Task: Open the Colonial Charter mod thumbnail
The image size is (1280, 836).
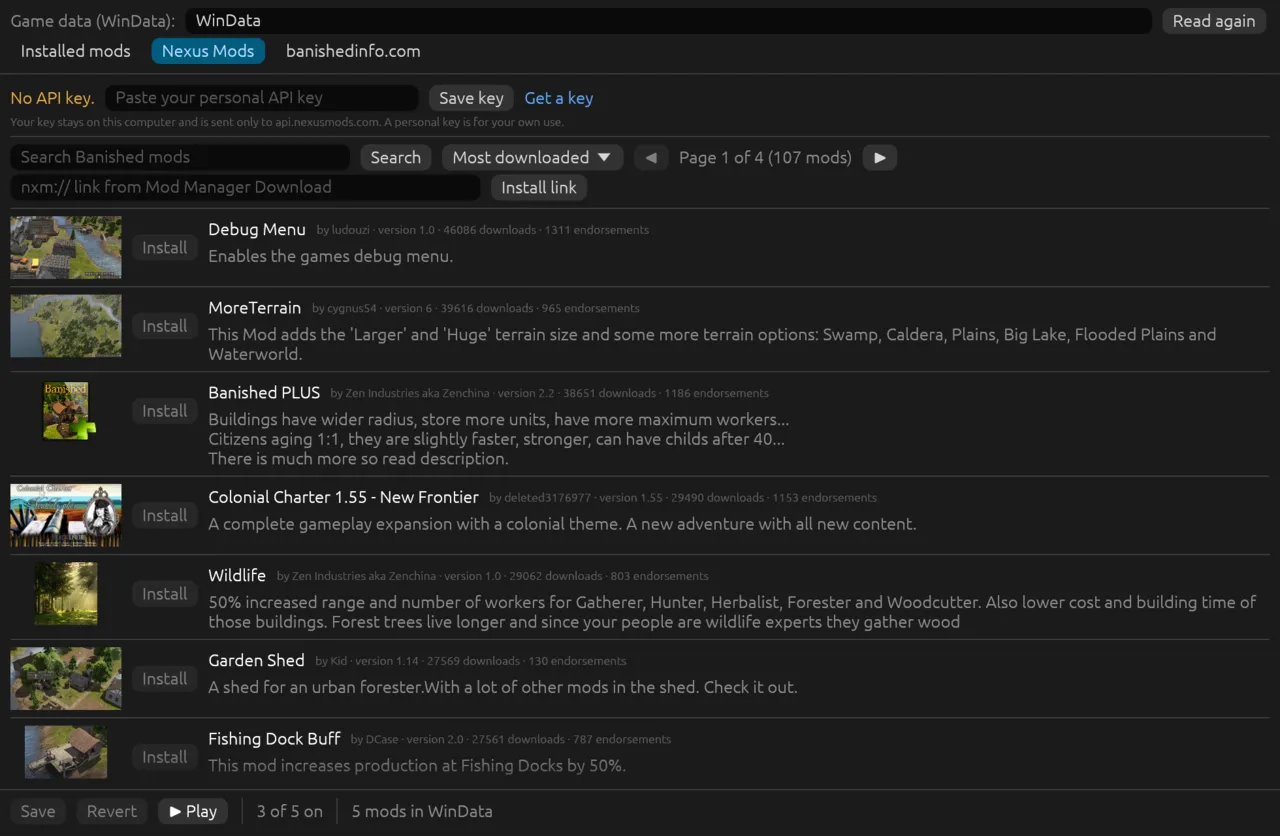Action: tap(66, 515)
